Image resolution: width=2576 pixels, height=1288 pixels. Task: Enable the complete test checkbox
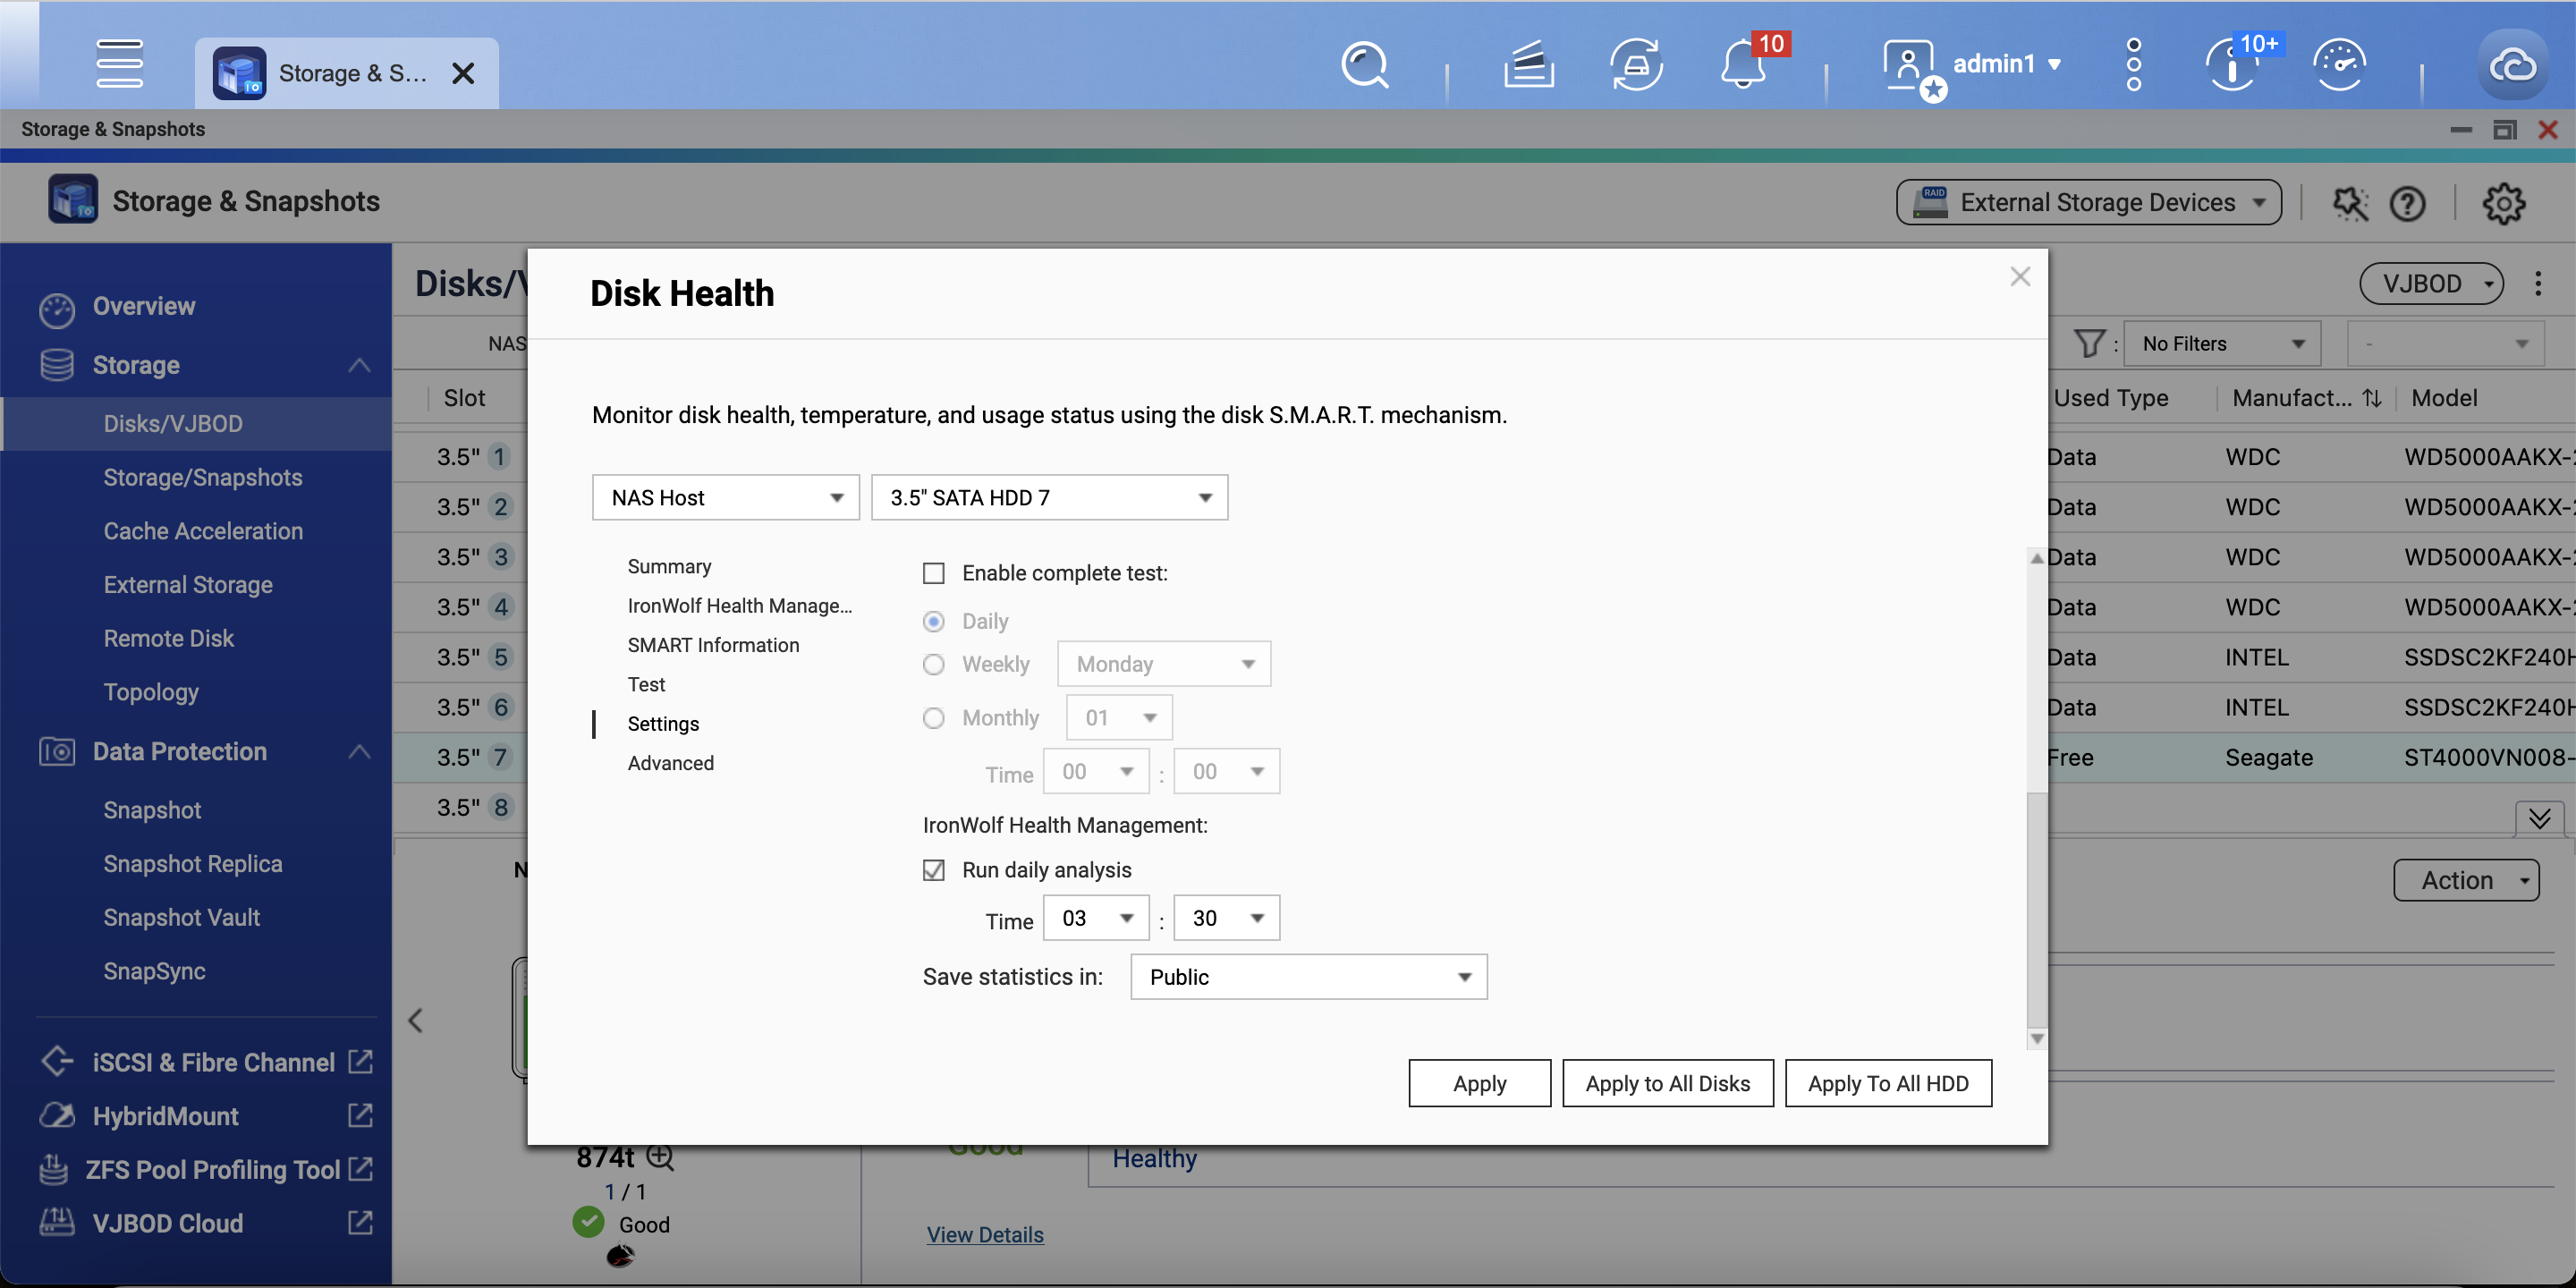[x=933, y=573]
